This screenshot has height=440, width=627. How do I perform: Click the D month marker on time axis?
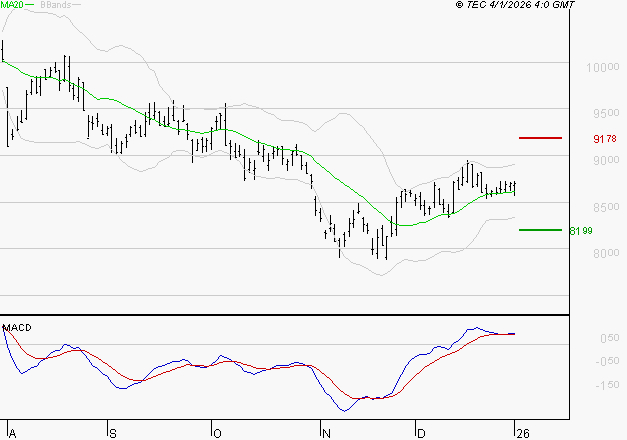(421, 434)
